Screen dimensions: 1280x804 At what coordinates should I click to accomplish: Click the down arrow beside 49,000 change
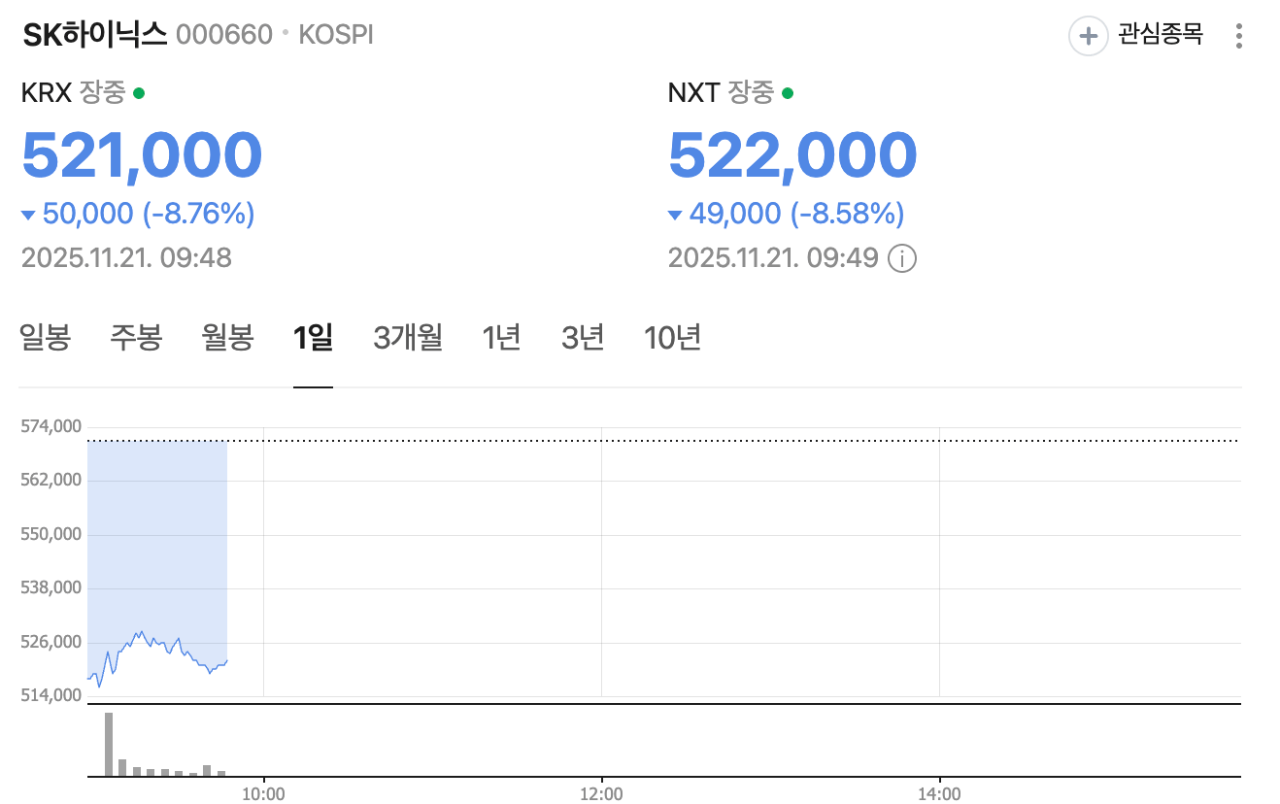[x=675, y=215]
